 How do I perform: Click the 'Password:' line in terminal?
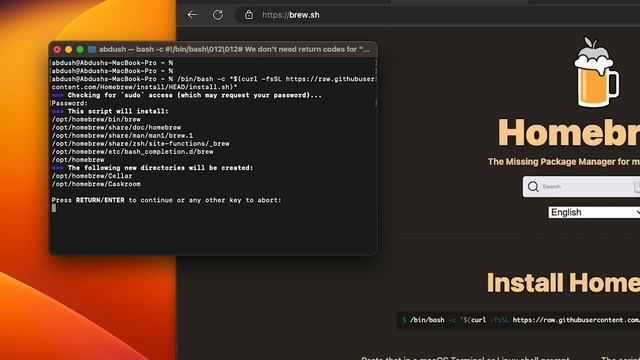(69, 103)
